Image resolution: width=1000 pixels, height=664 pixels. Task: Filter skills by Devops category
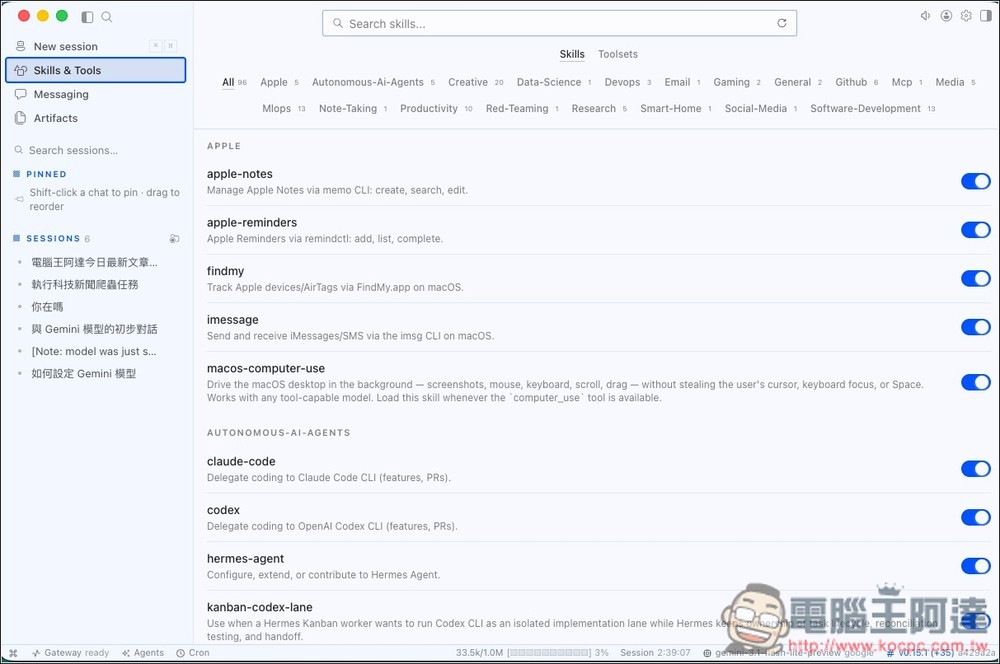pyautogui.click(x=628, y=82)
